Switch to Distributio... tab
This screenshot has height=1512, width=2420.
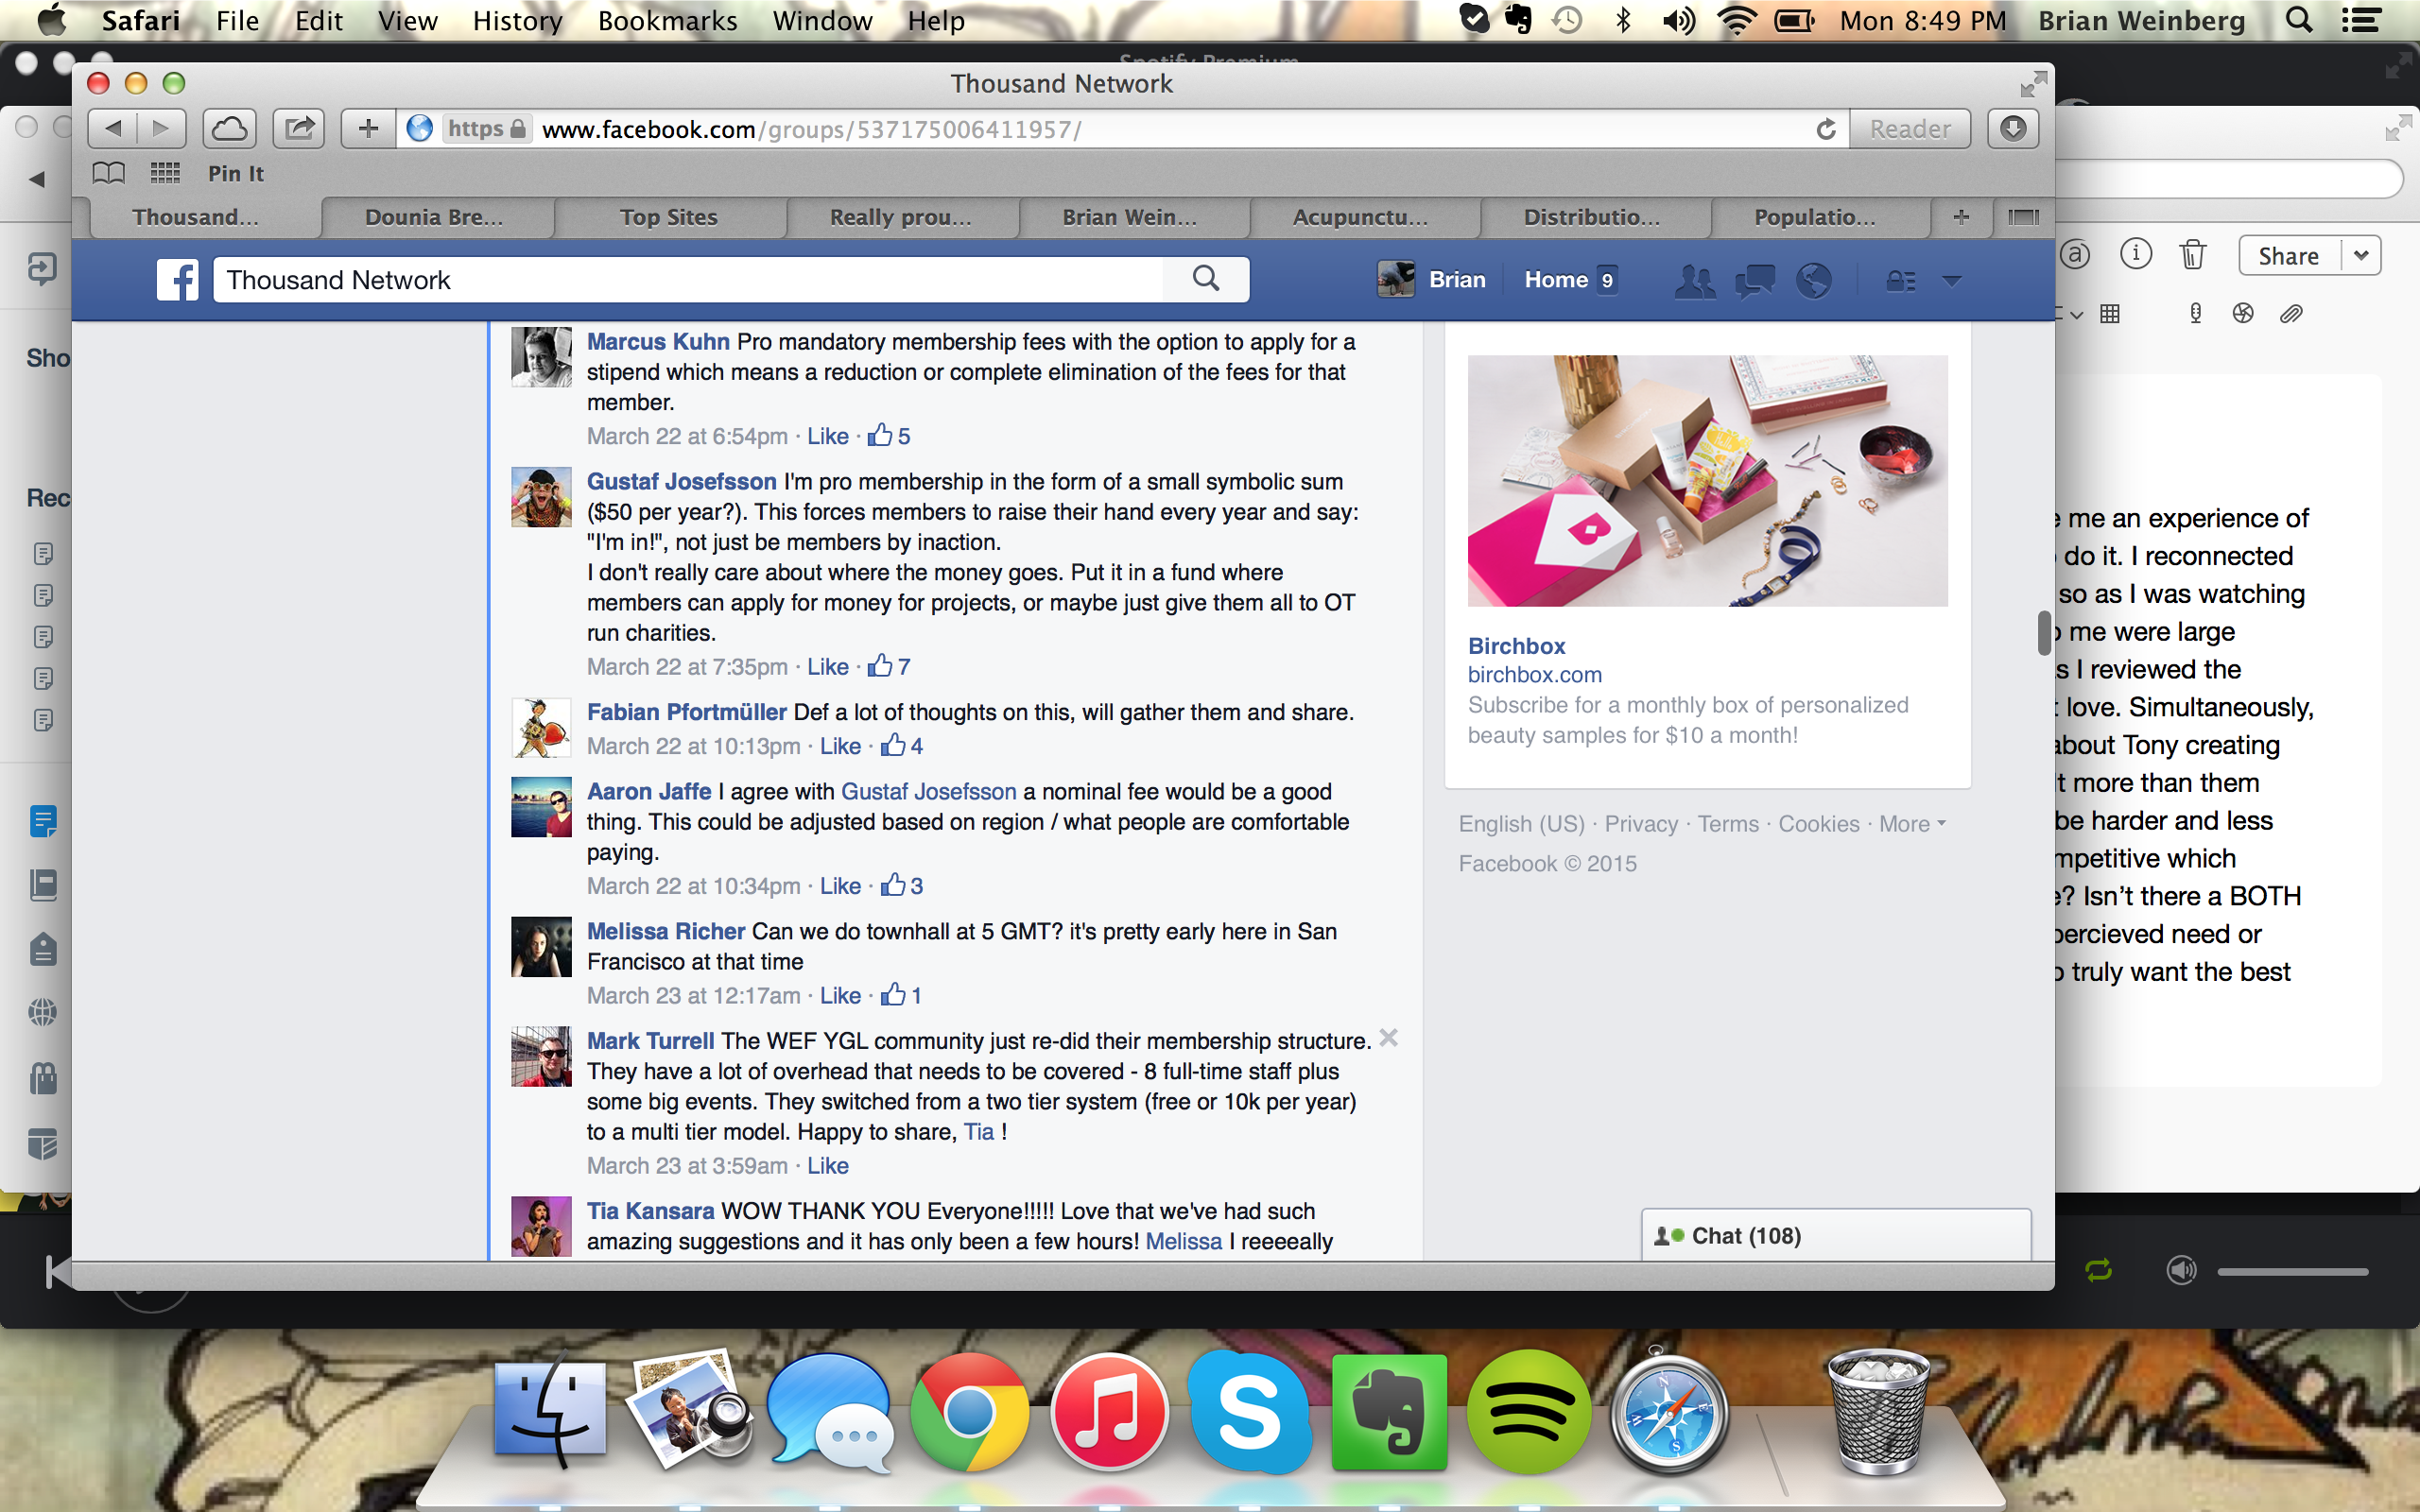[x=1591, y=217]
